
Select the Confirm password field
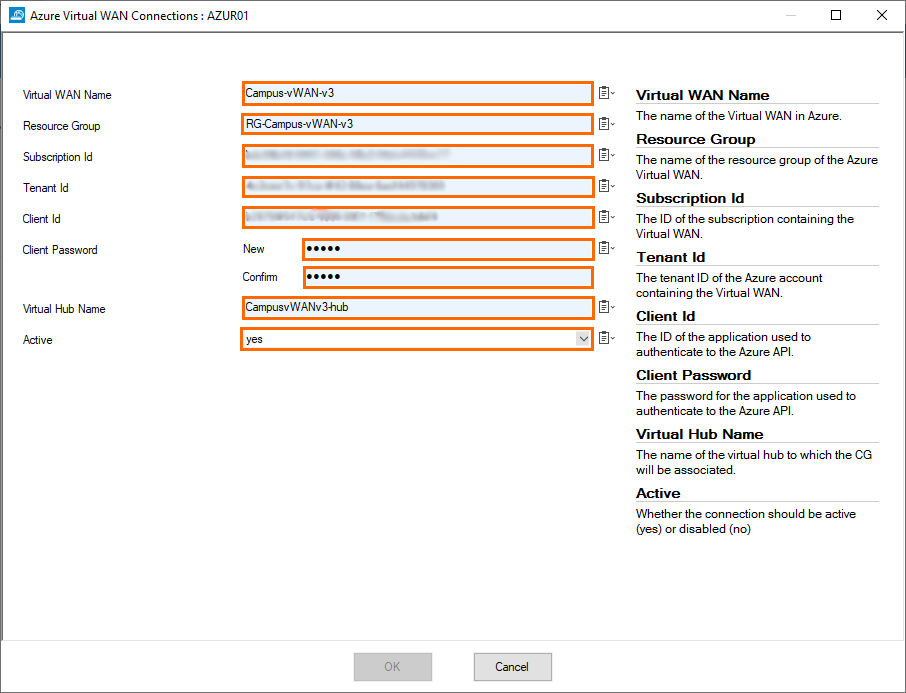click(448, 277)
